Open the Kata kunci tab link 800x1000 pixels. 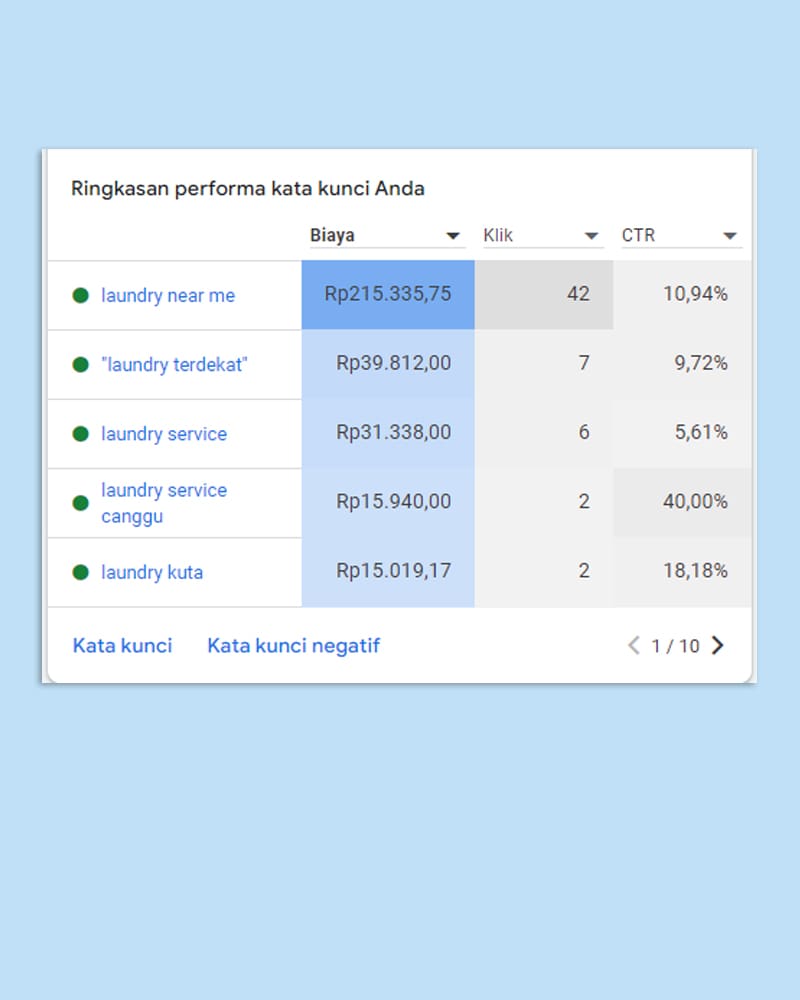(x=122, y=646)
